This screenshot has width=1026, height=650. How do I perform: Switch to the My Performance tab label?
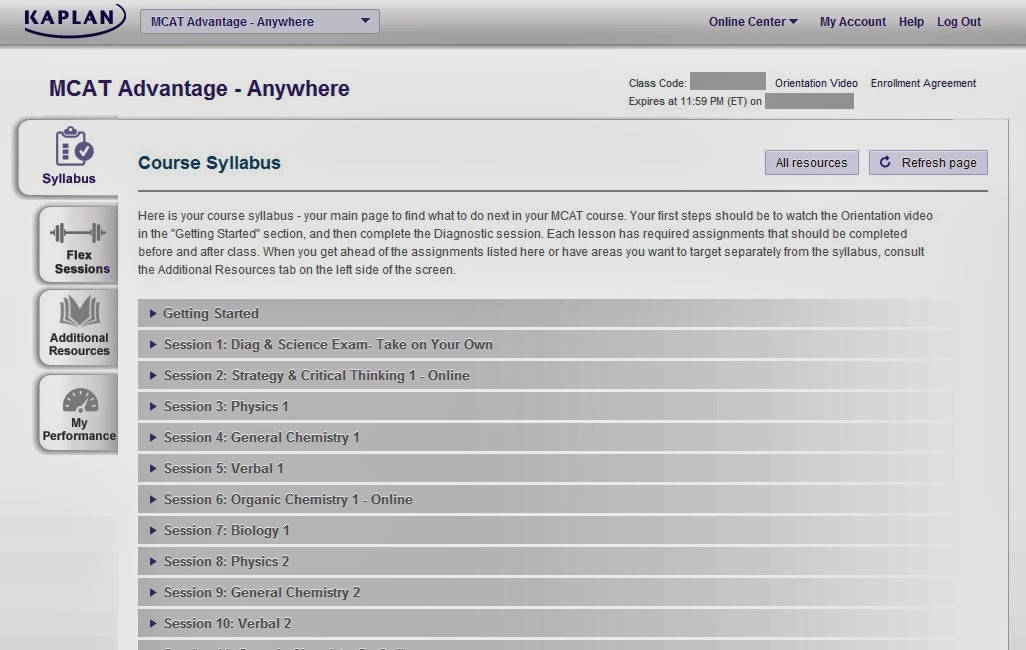coord(79,429)
